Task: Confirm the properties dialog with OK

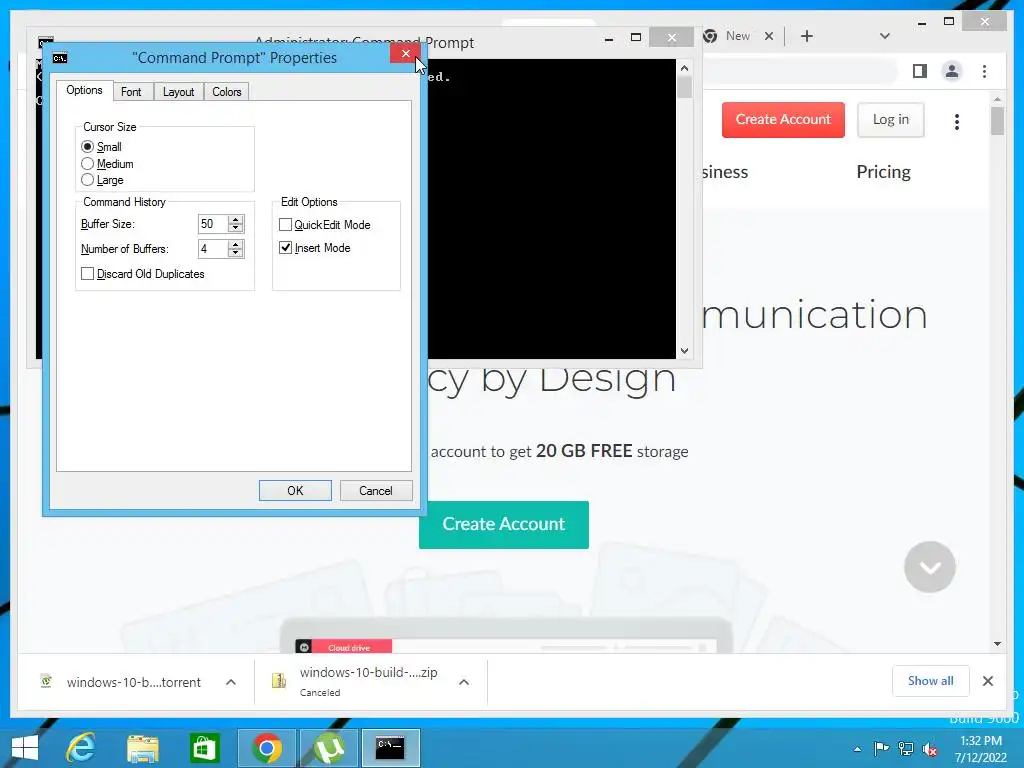Action: coord(295,490)
